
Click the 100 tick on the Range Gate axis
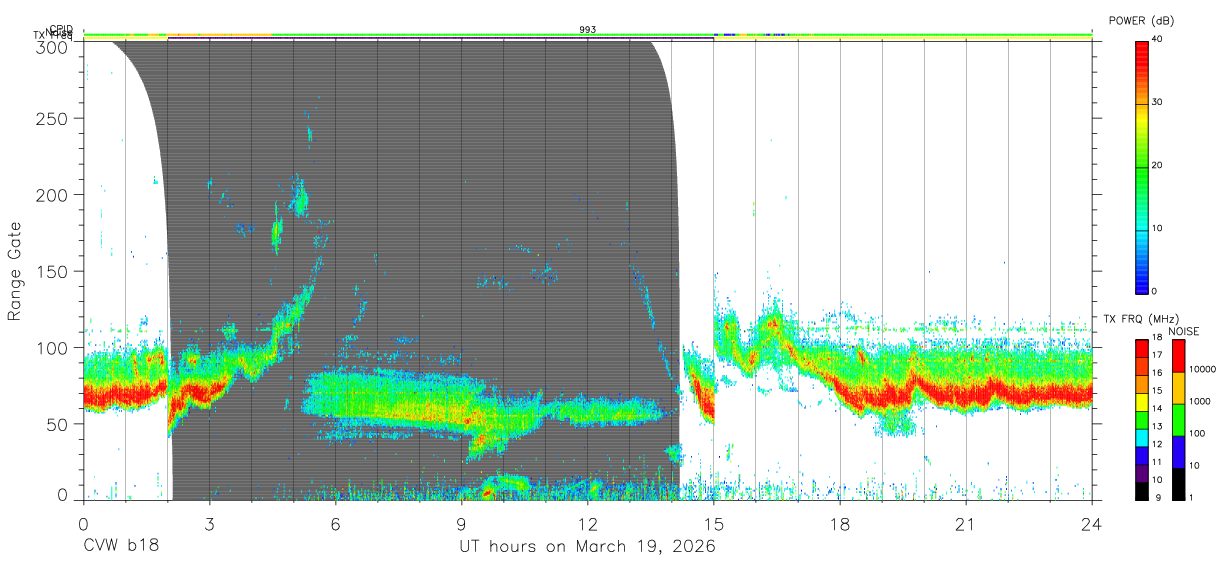coord(54,347)
